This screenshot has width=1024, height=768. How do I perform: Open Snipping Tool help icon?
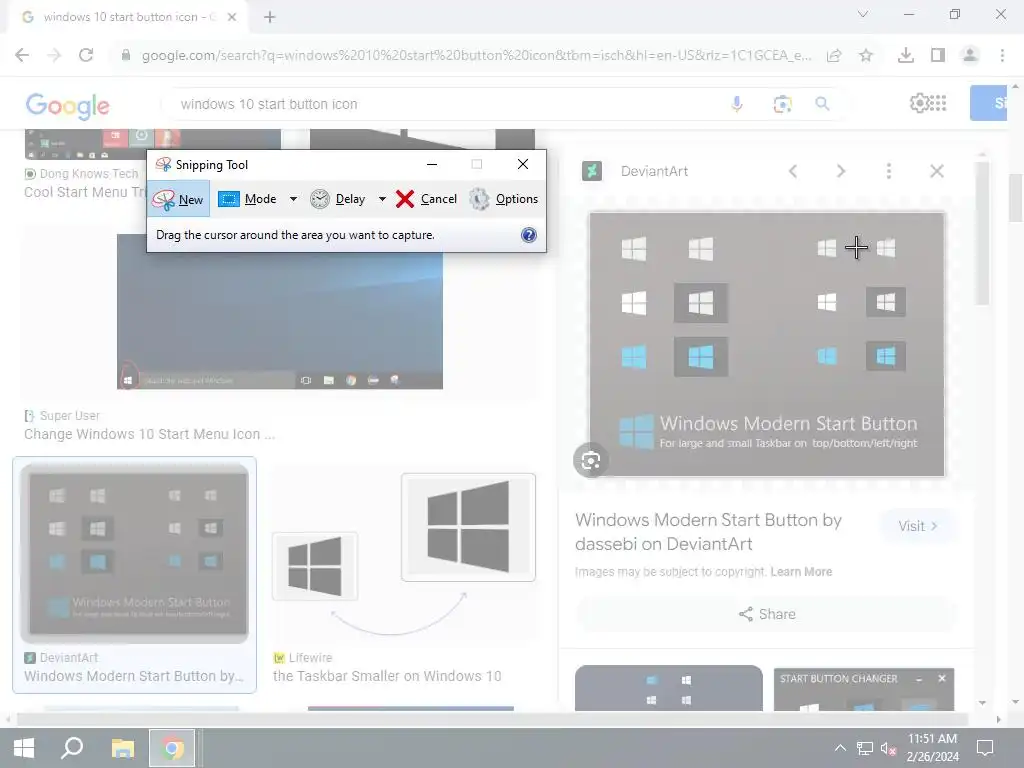(529, 235)
